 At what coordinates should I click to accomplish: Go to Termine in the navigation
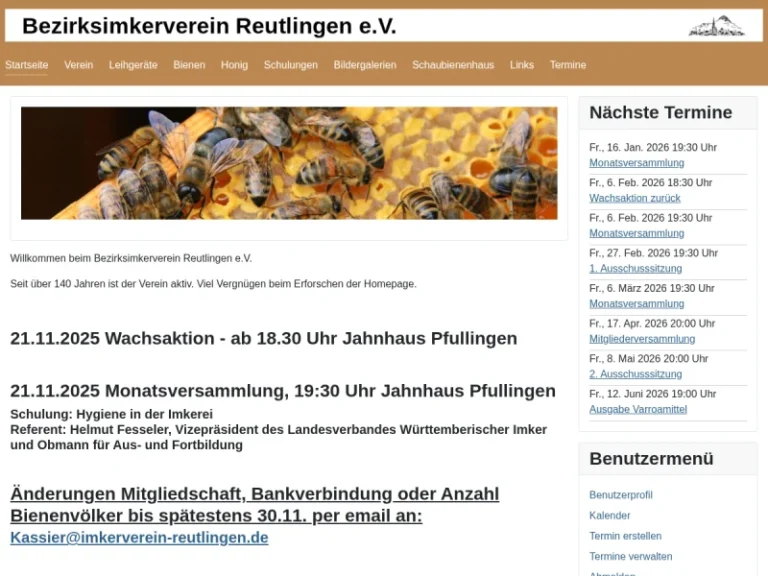[568, 65]
